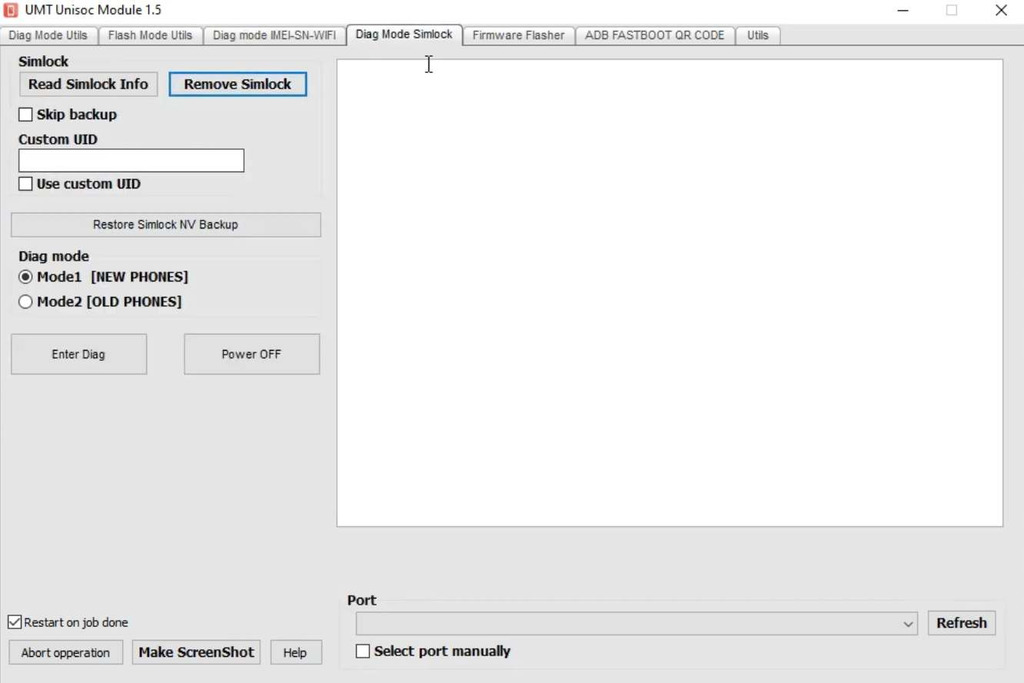The height and width of the screenshot is (683, 1024).
Task: Enable the Use custom UID checkbox
Action: pos(25,183)
